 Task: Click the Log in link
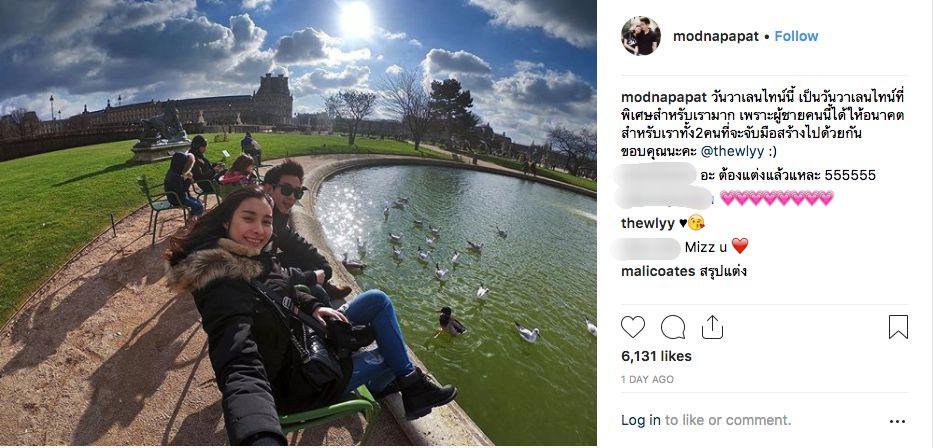[641, 420]
